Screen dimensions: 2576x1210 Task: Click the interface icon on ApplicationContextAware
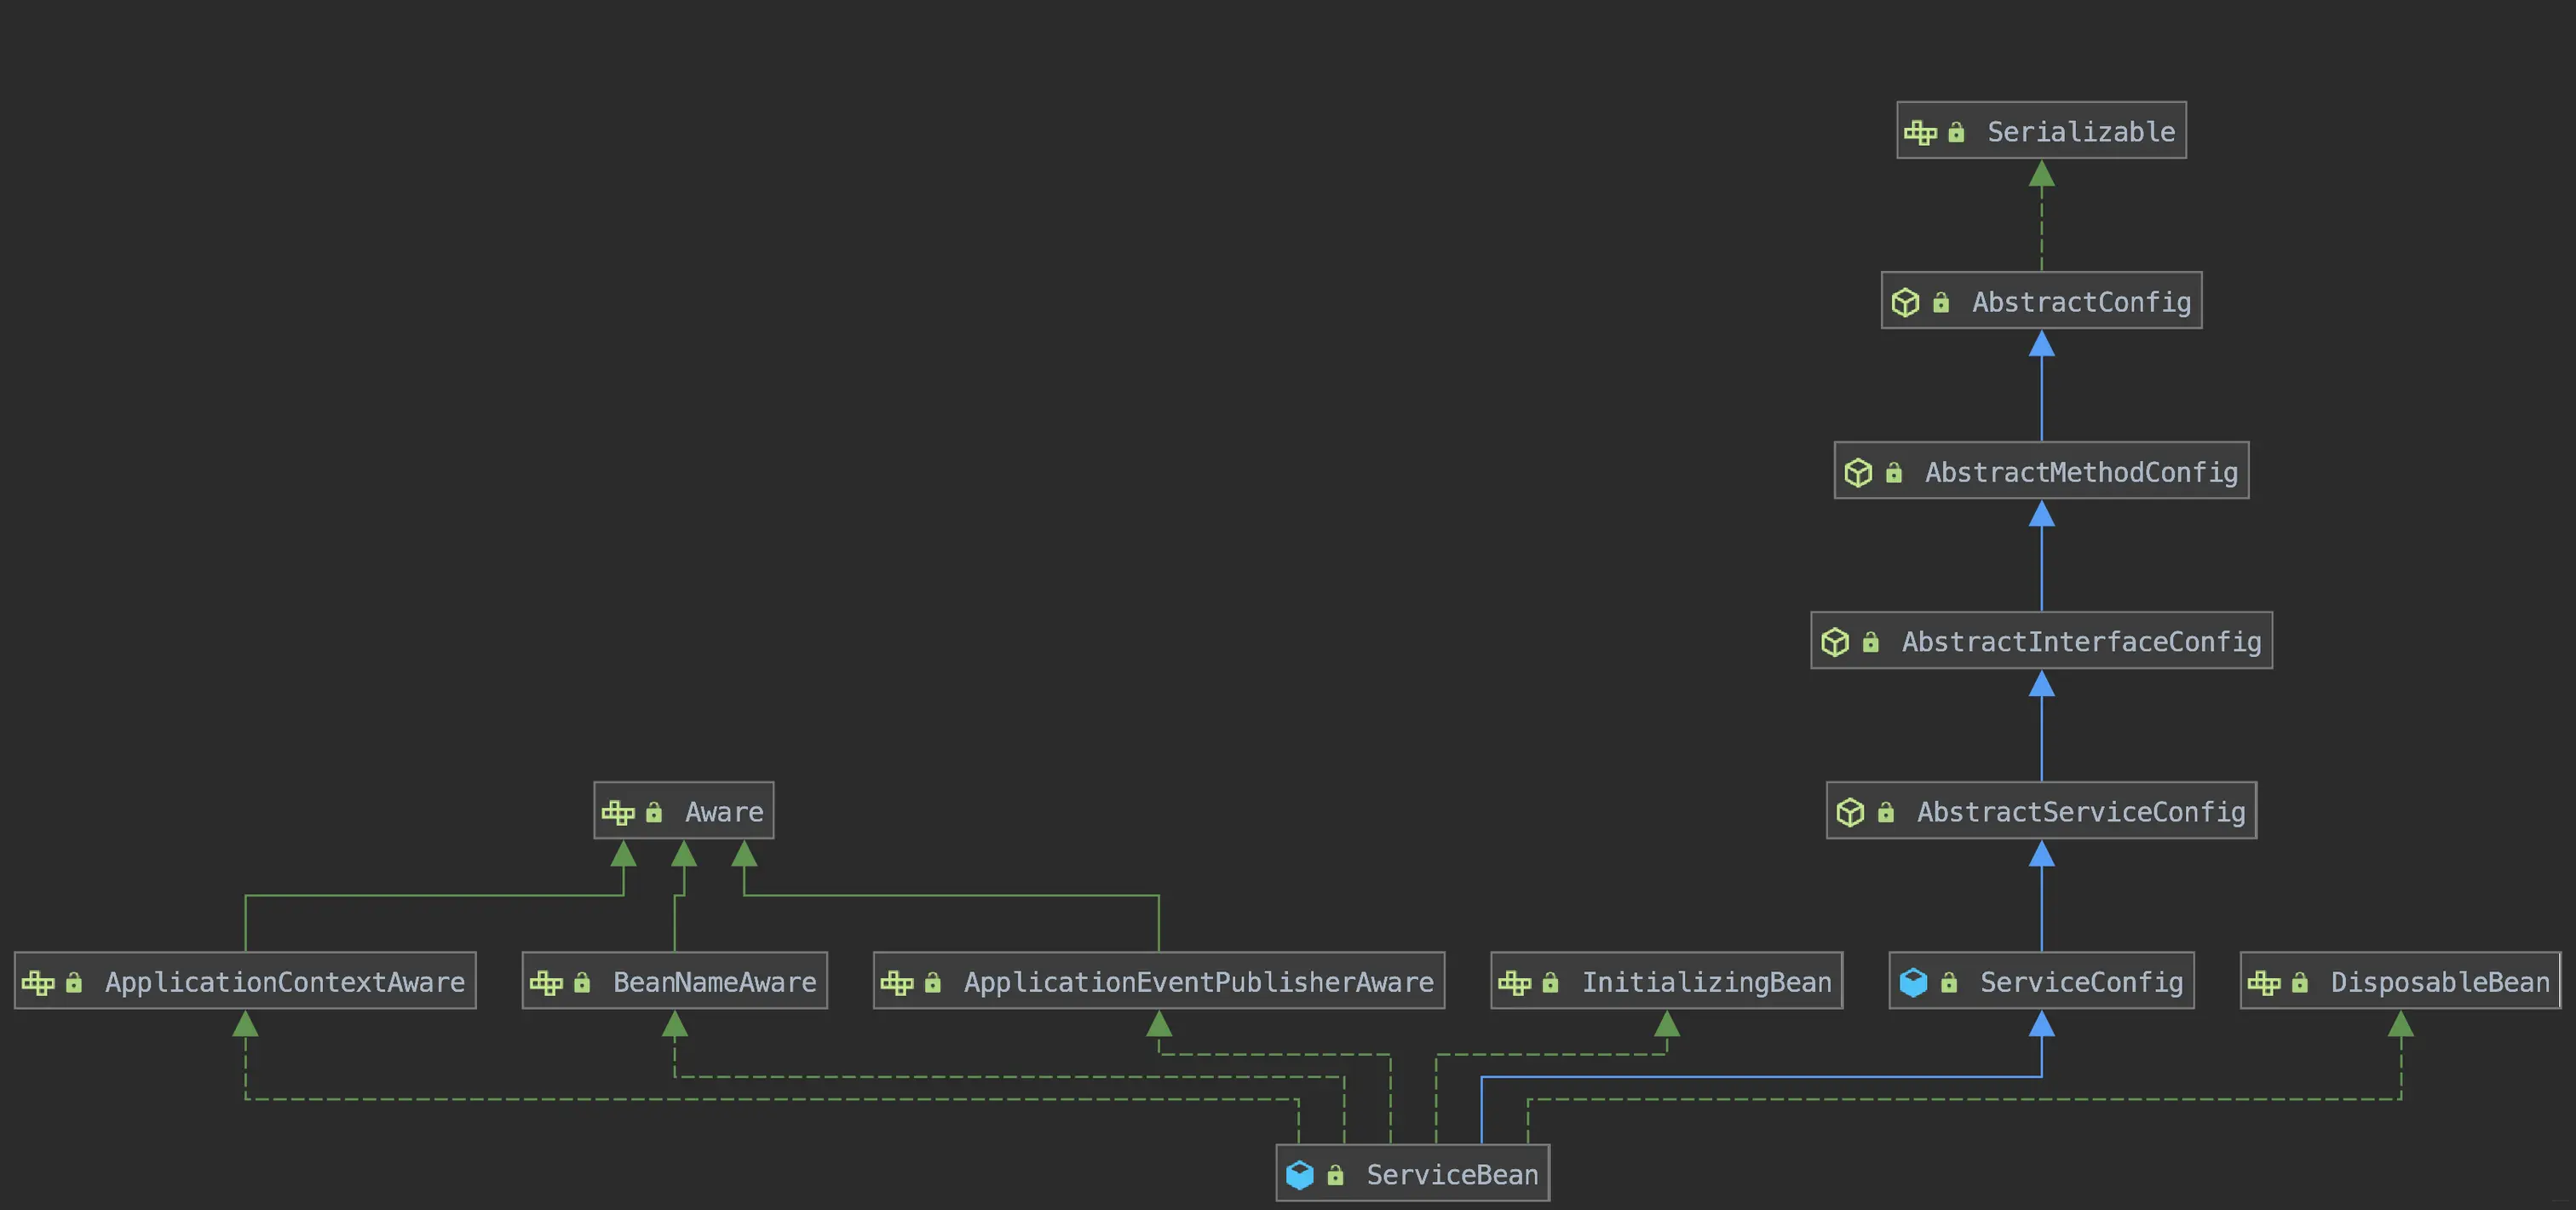[x=38, y=982]
